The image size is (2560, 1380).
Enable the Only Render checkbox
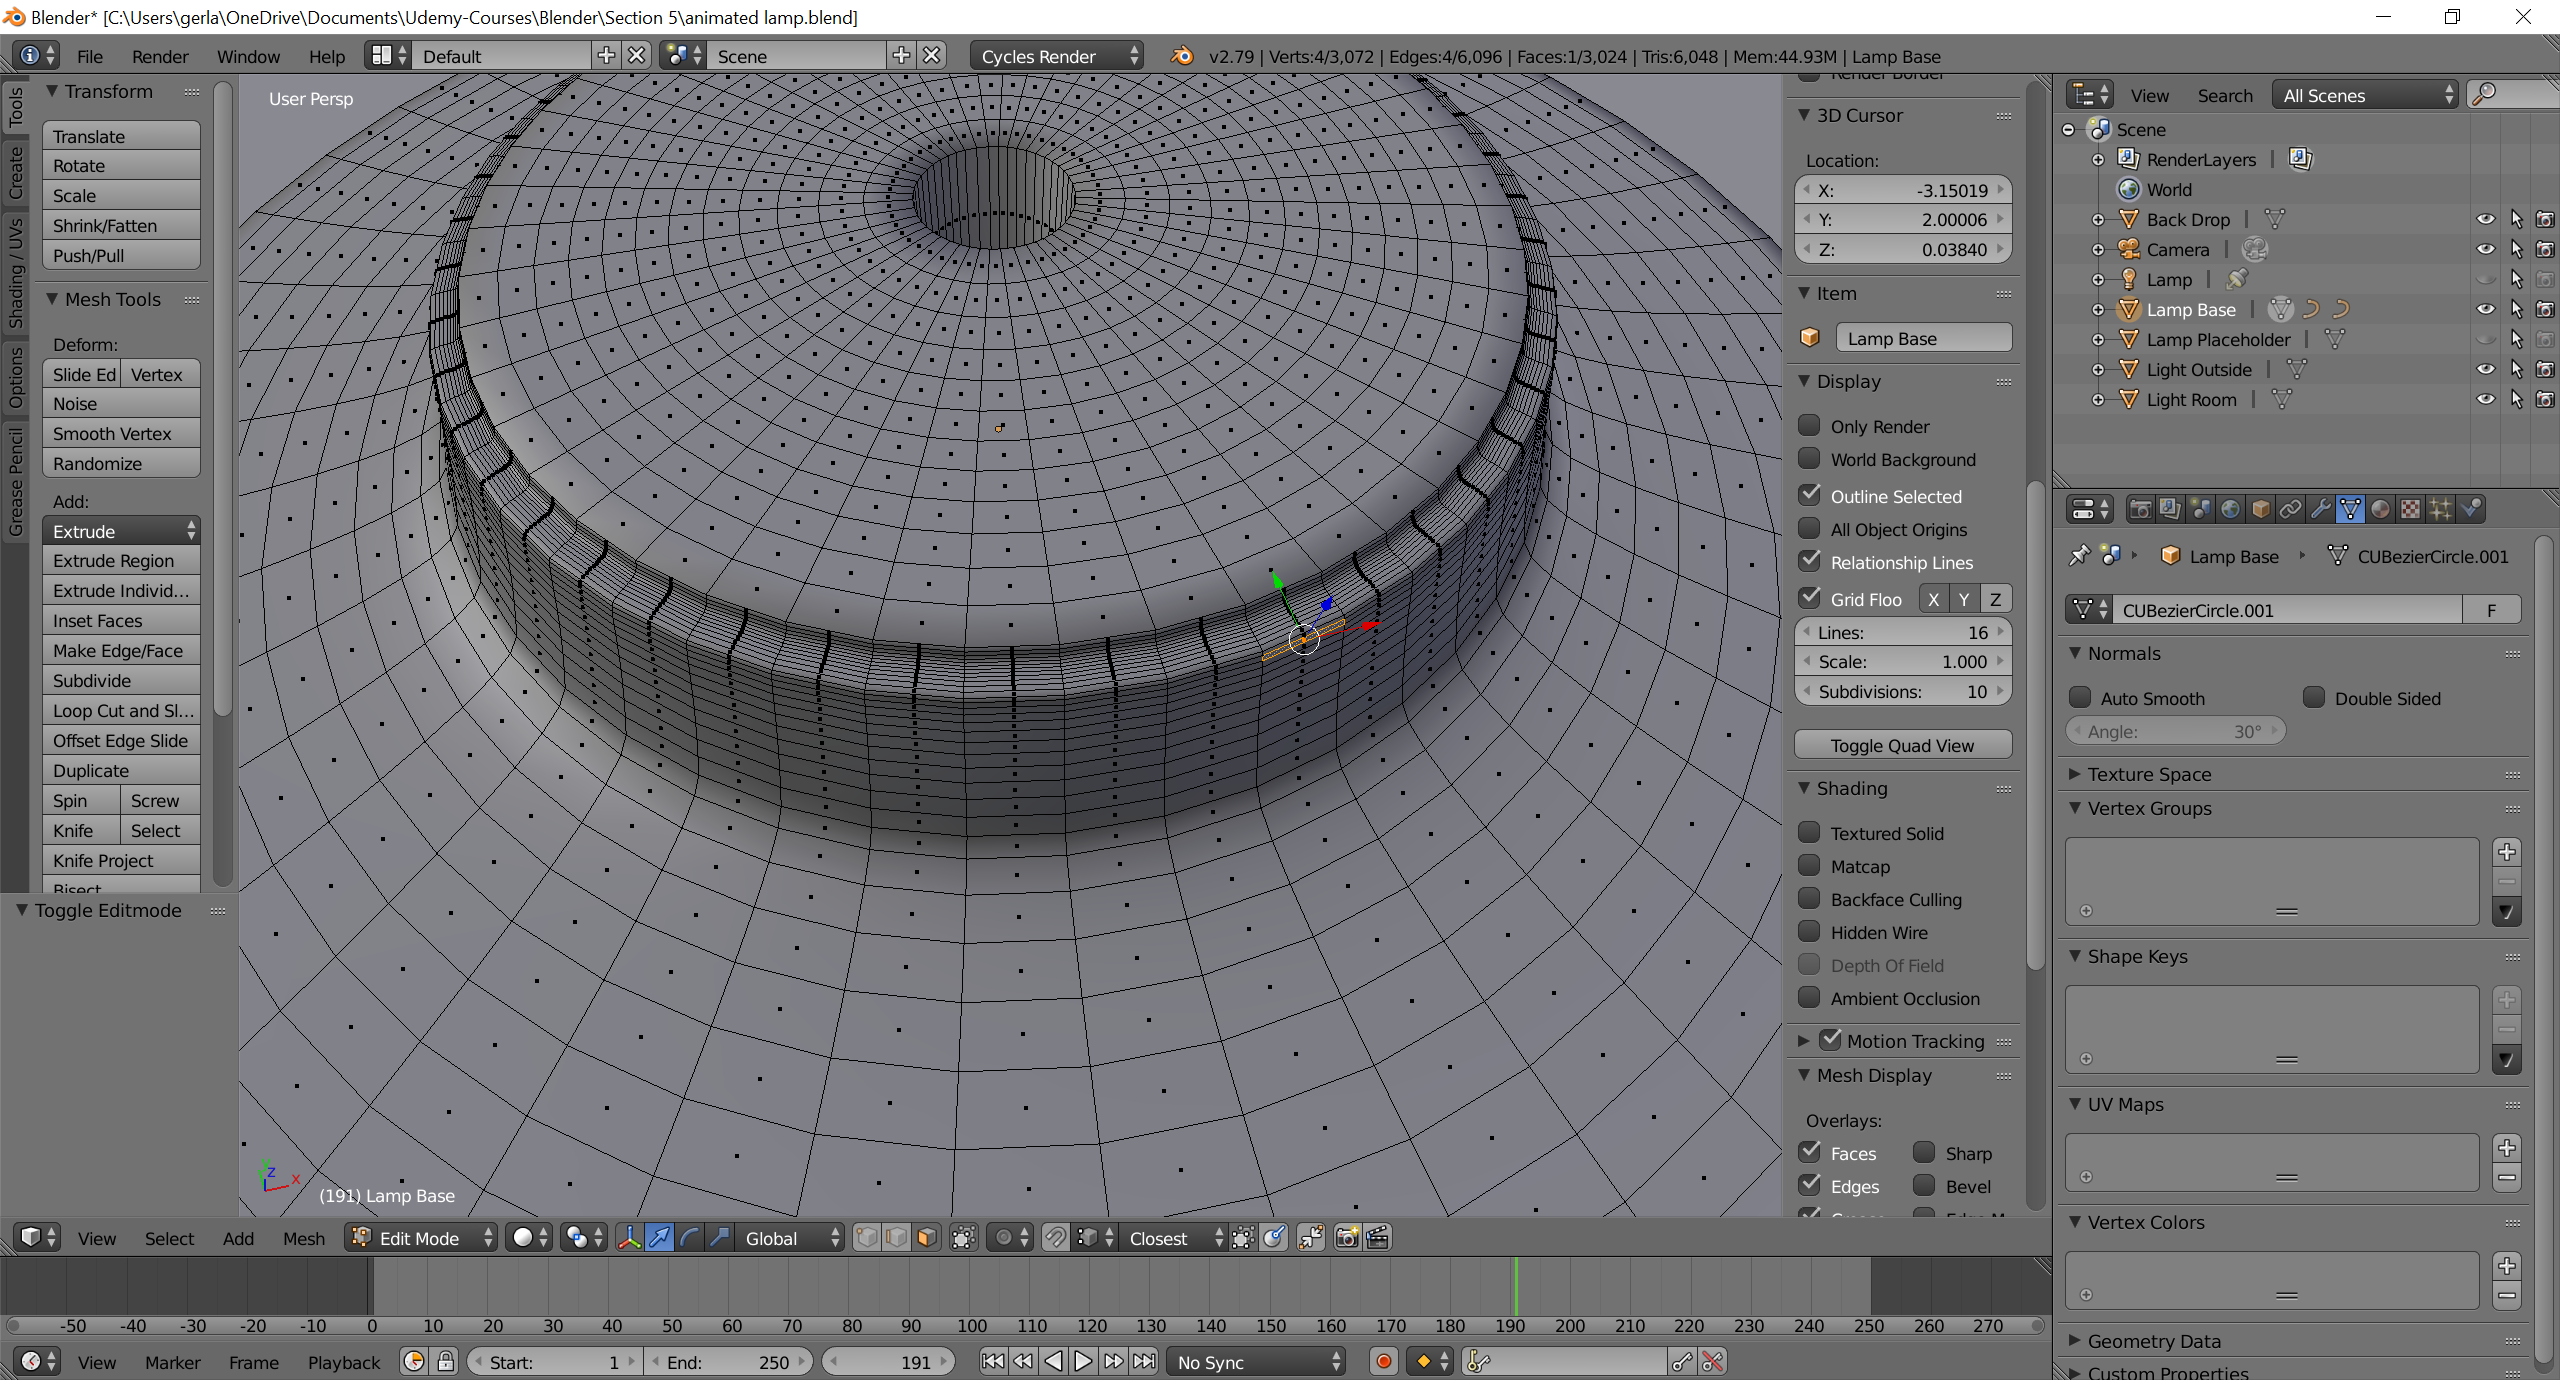pos(1809,425)
